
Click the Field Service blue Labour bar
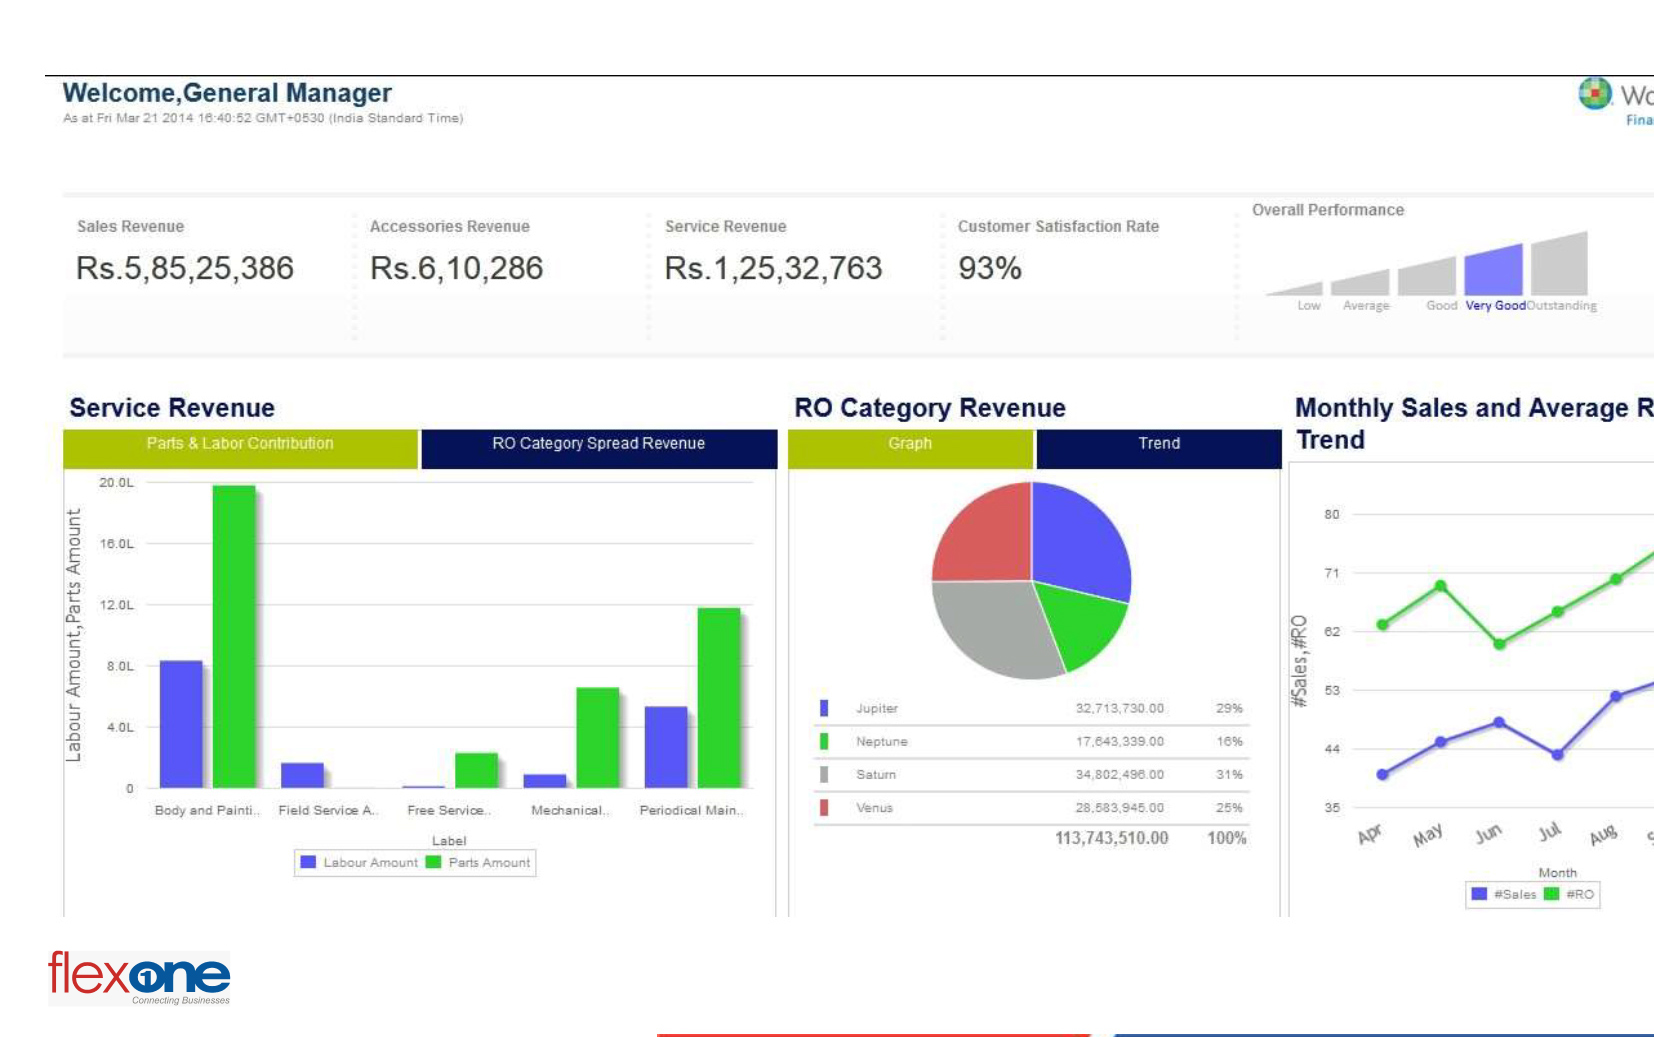(302, 775)
